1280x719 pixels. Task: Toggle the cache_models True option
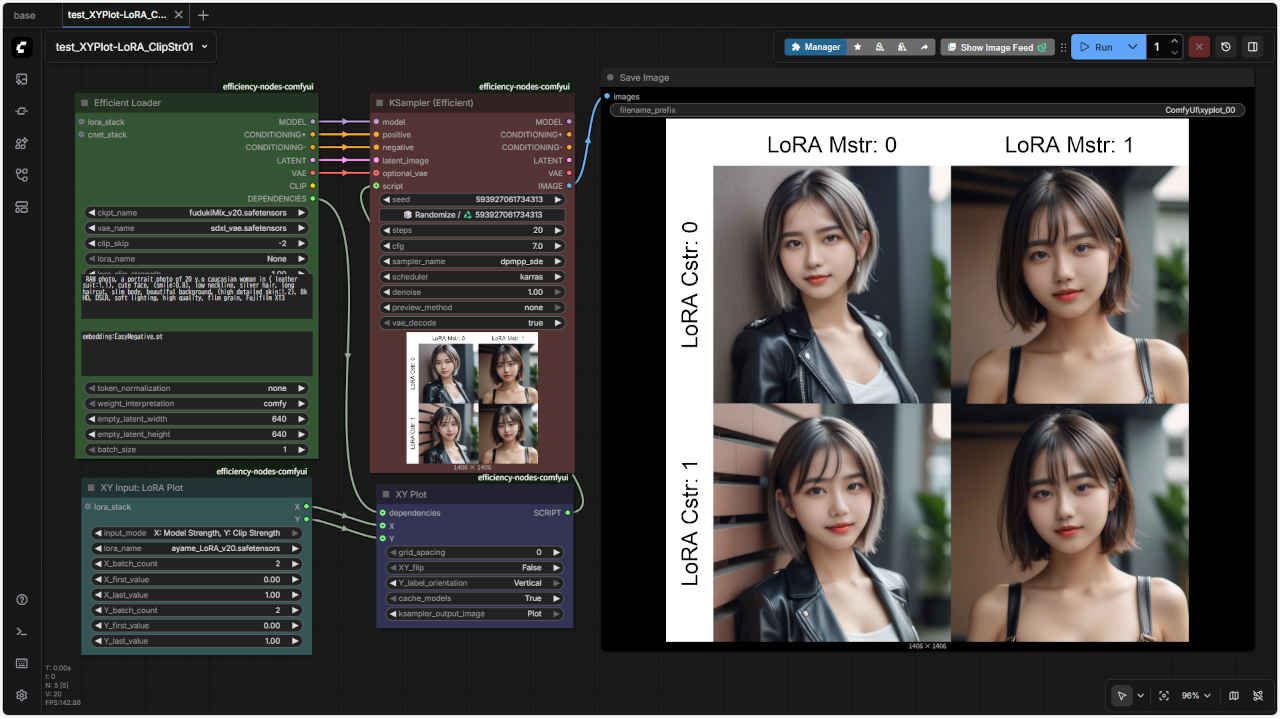pos(475,598)
